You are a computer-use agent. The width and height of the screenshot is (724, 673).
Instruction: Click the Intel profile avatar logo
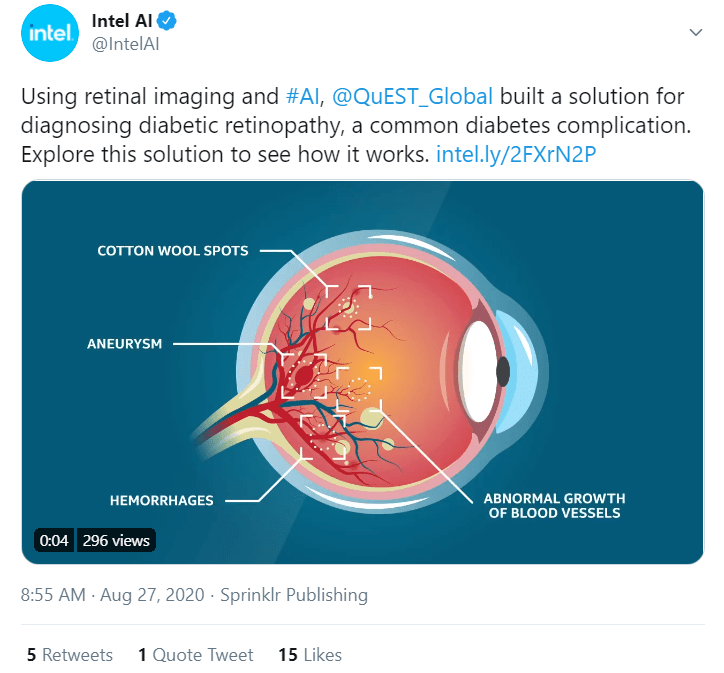click(x=50, y=34)
